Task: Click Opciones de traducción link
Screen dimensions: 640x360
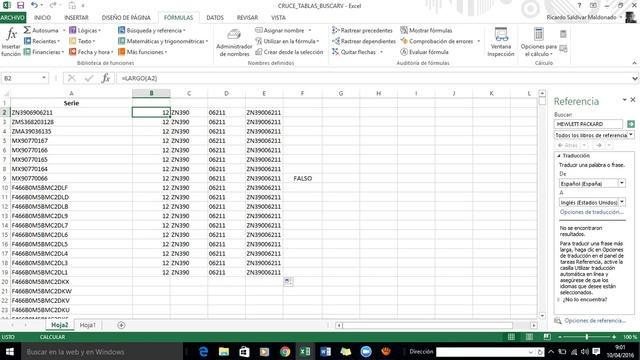Action: click(x=591, y=212)
